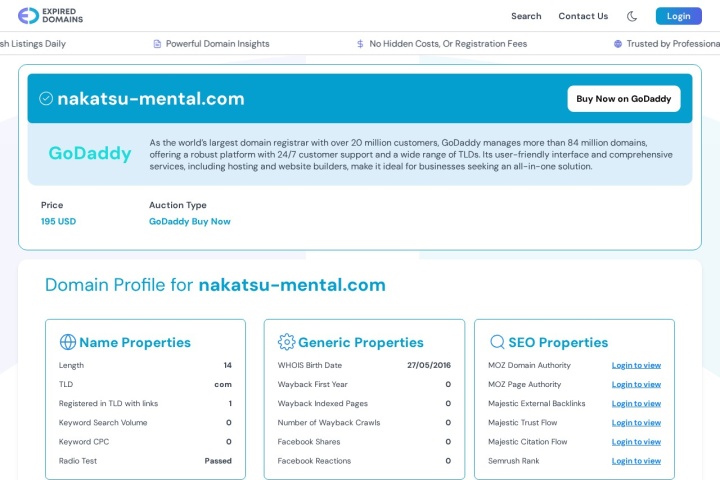Click Login to view for Majestic External Backlinks
720x480 pixels.
636,404
